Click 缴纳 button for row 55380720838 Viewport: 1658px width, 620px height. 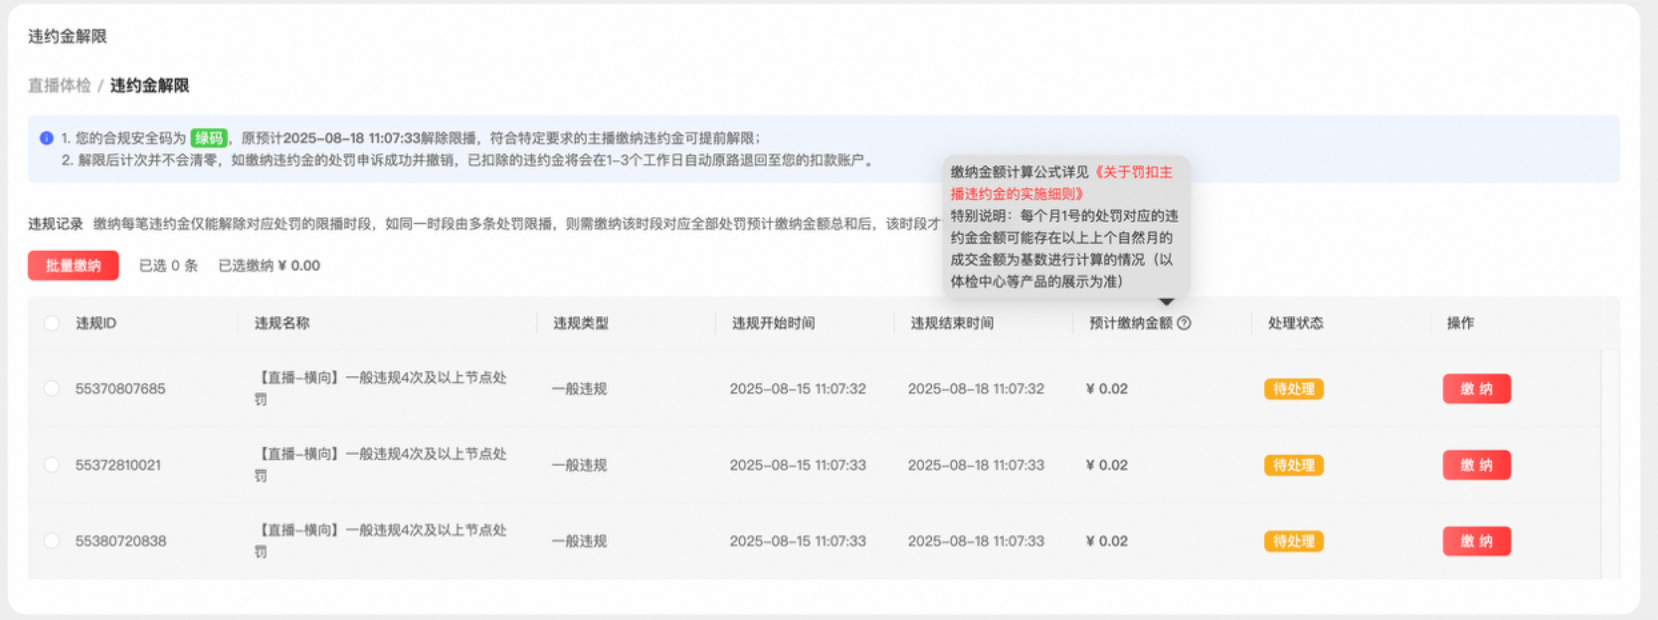(1476, 541)
